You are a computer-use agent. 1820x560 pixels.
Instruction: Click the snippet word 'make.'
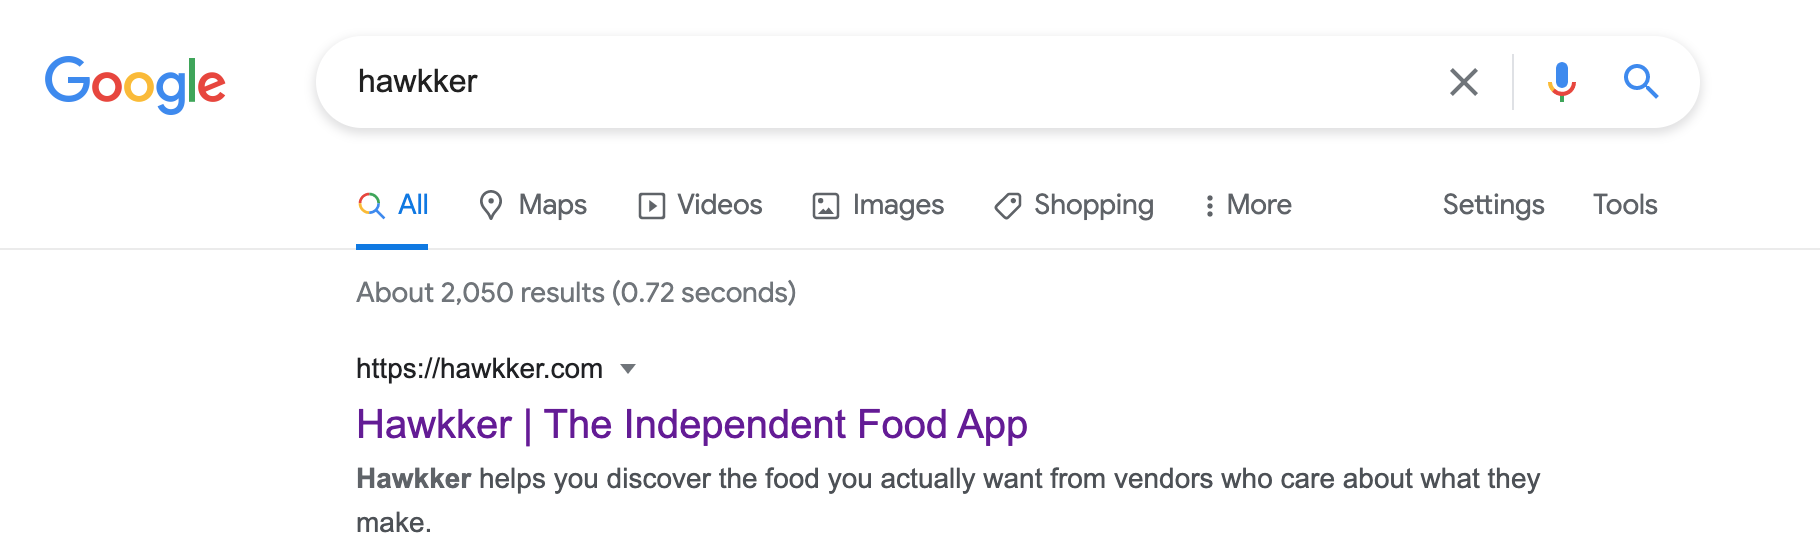(x=393, y=523)
